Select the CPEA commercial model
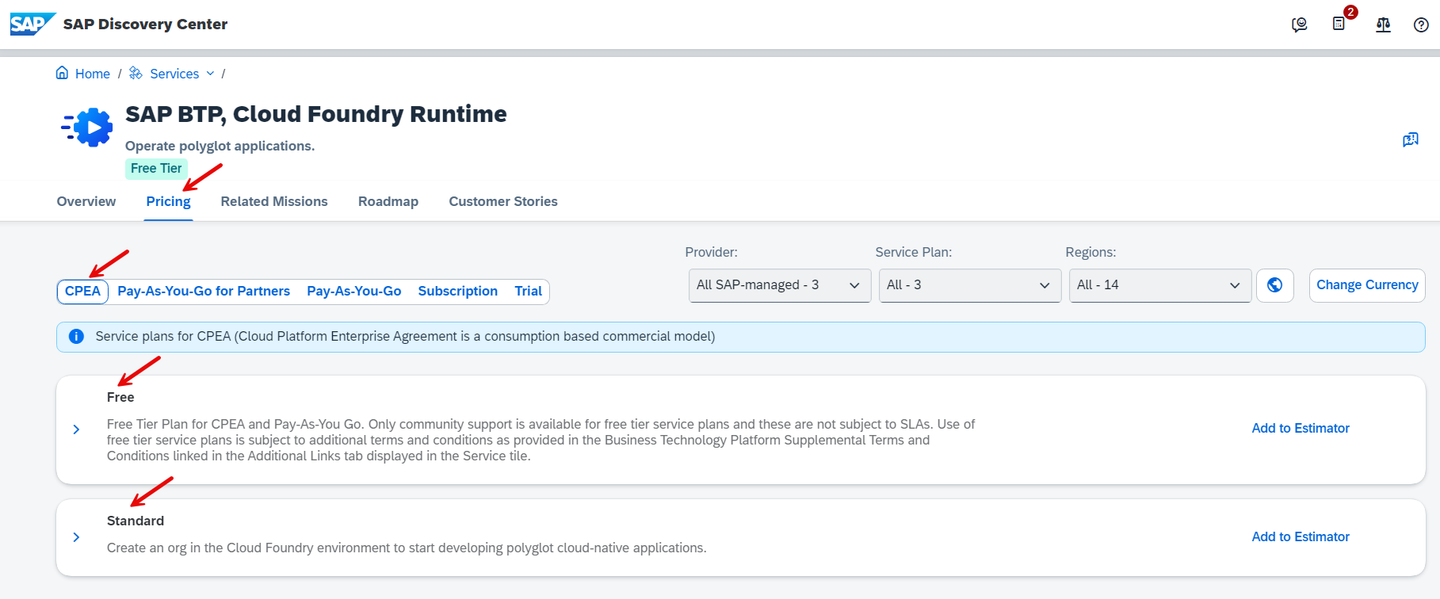 click(83, 291)
